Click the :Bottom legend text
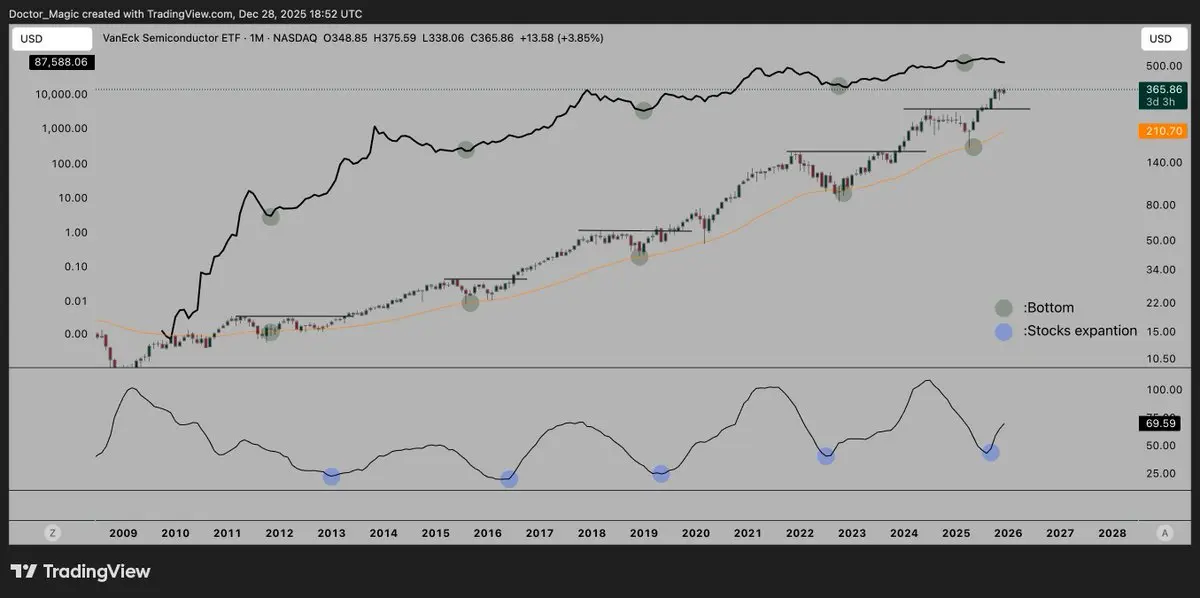Image resolution: width=1200 pixels, height=598 pixels. click(x=1048, y=308)
